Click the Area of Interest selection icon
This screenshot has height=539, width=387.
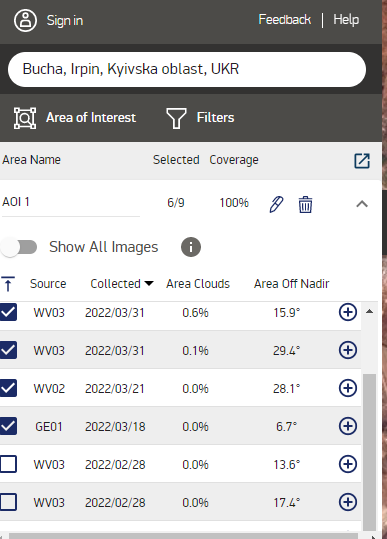tap(25, 118)
